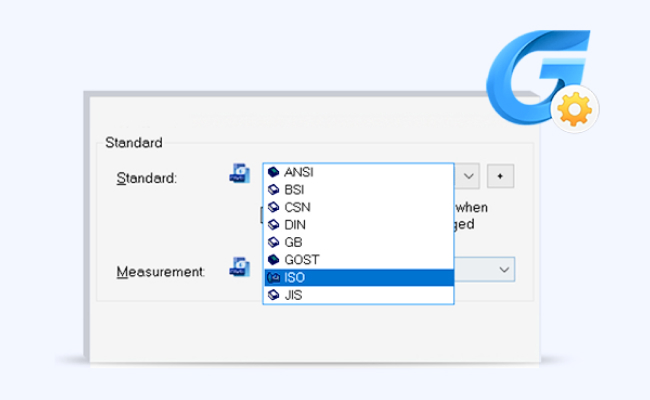This screenshot has height=400, width=650.
Task: Click the Measurement field label
Action: pyautogui.click(x=160, y=271)
